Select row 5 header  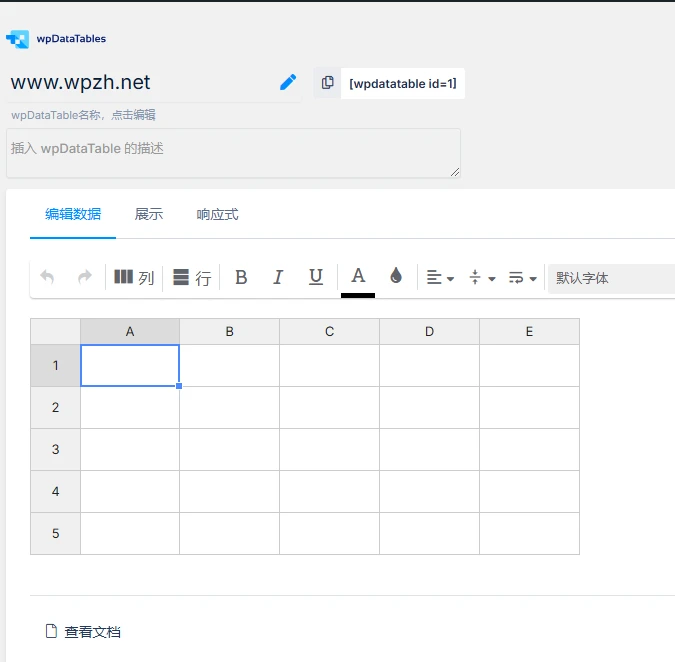click(x=56, y=533)
